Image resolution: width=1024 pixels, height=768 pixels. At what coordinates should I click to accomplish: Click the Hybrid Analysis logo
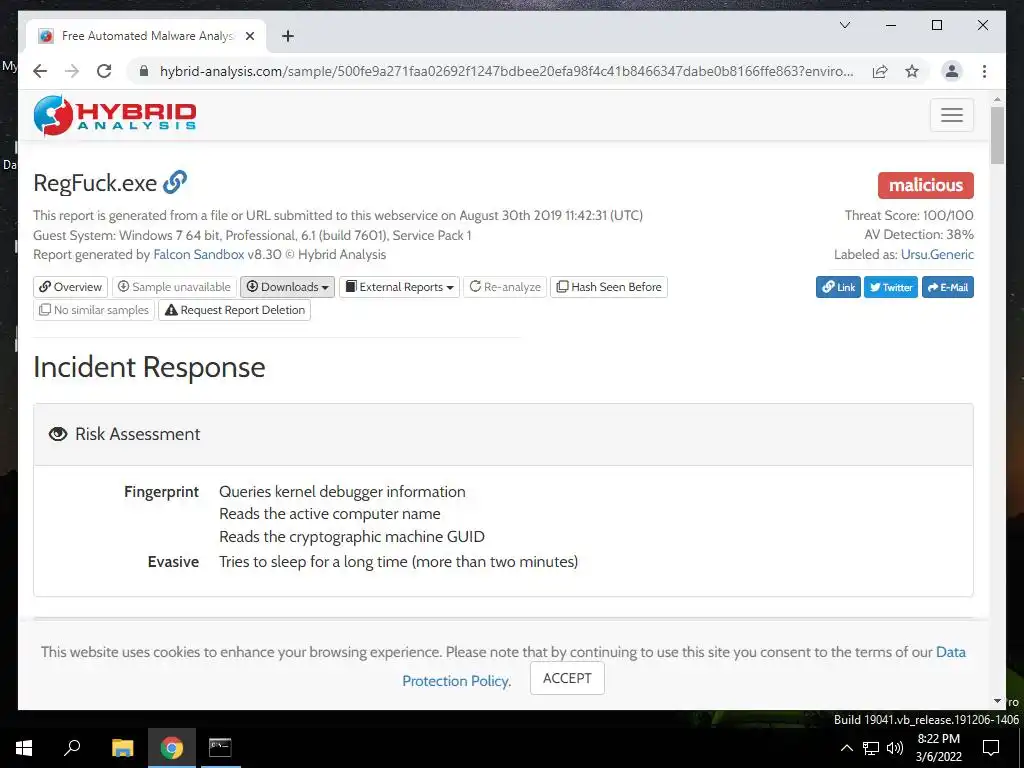click(115, 116)
